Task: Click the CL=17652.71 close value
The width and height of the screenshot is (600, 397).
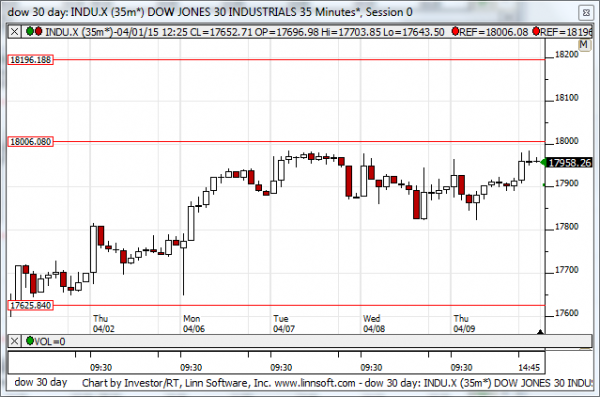Action: click(221, 32)
